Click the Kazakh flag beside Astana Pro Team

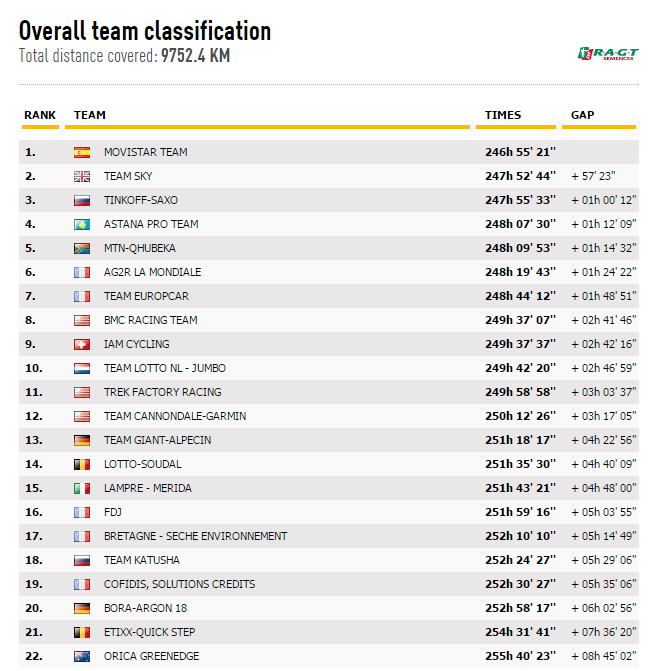pyautogui.click(x=82, y=225)
